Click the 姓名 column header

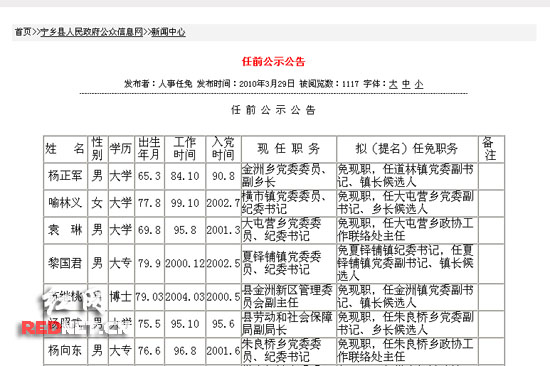(65, 149)
